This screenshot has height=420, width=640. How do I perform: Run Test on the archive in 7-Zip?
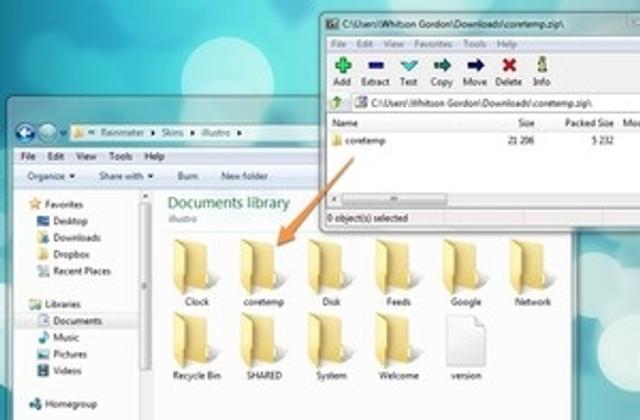[x=409, y=72]
